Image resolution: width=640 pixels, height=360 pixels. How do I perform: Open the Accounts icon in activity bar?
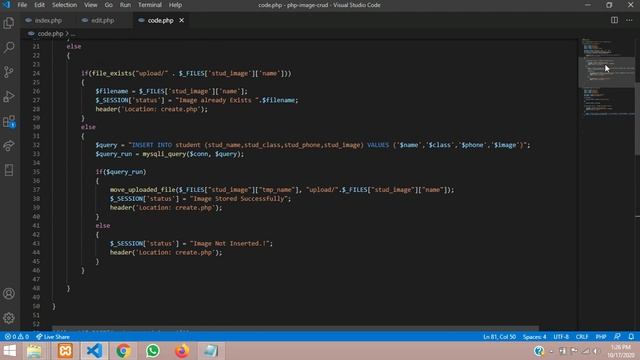coord(9,293)
